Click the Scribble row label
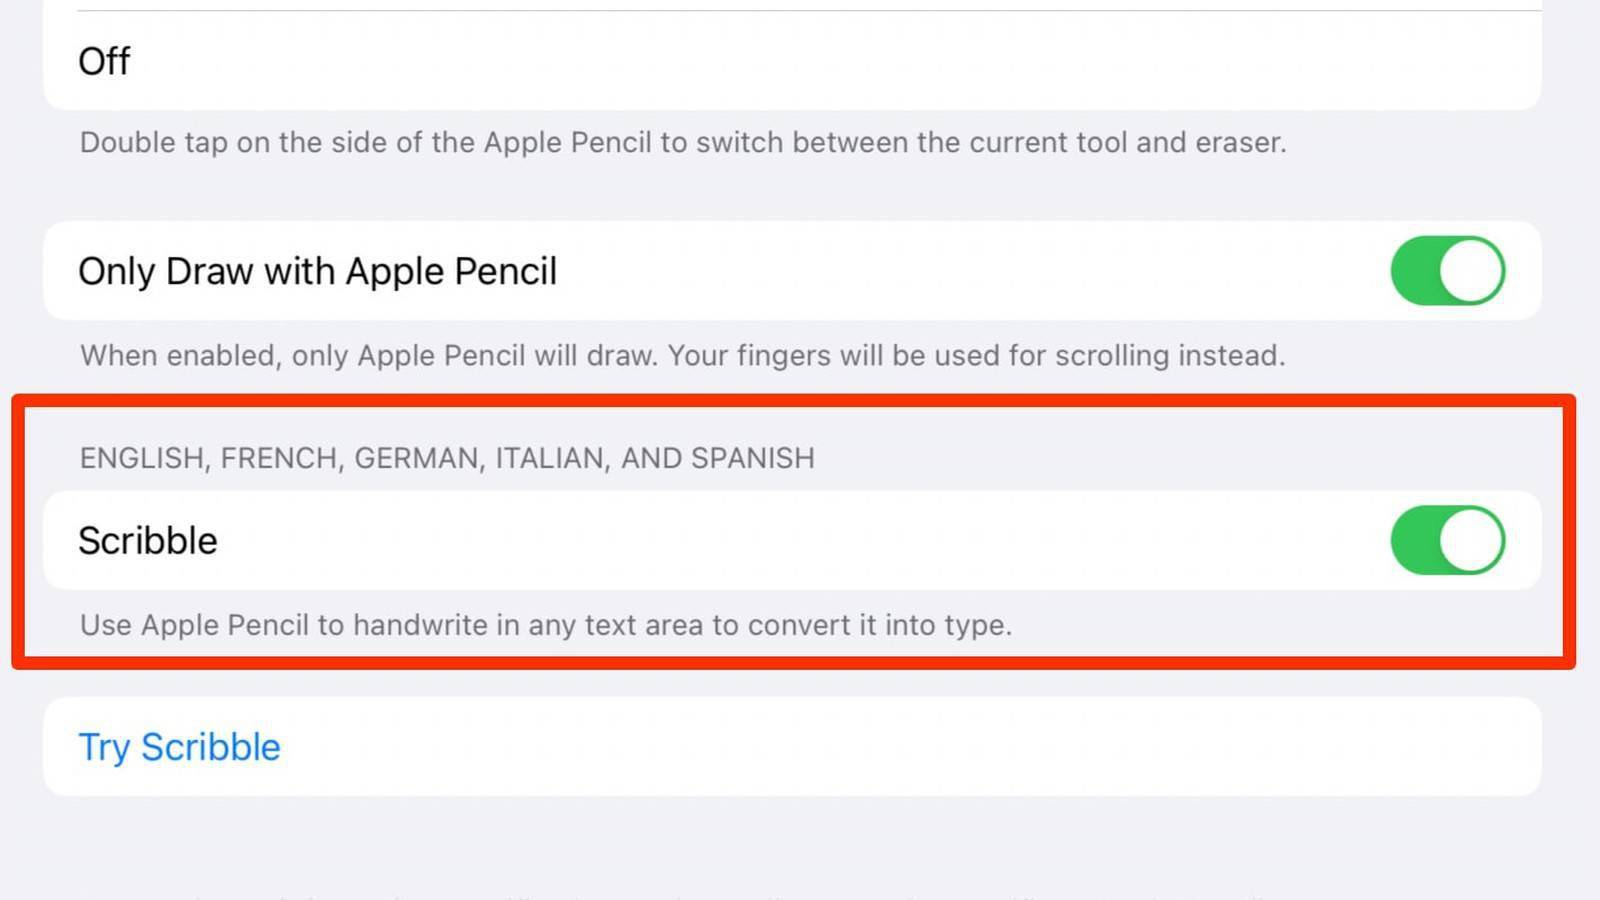Image resolution: width=1600 pixels, height=900 pixels. tap(148, 540)
